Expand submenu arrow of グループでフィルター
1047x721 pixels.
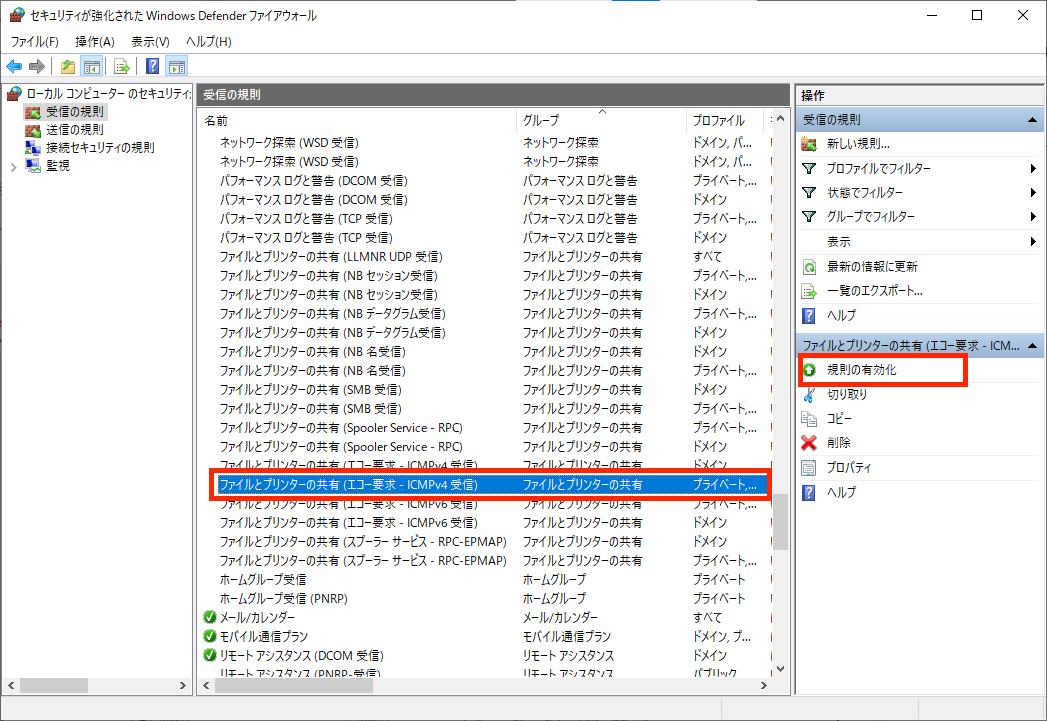click(1033, 216)
